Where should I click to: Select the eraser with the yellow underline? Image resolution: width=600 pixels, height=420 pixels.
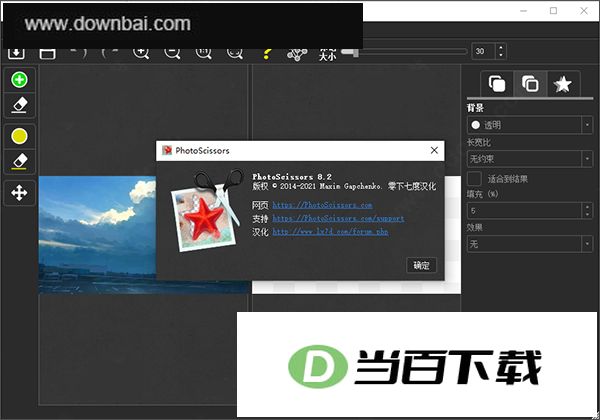point(20,162)
